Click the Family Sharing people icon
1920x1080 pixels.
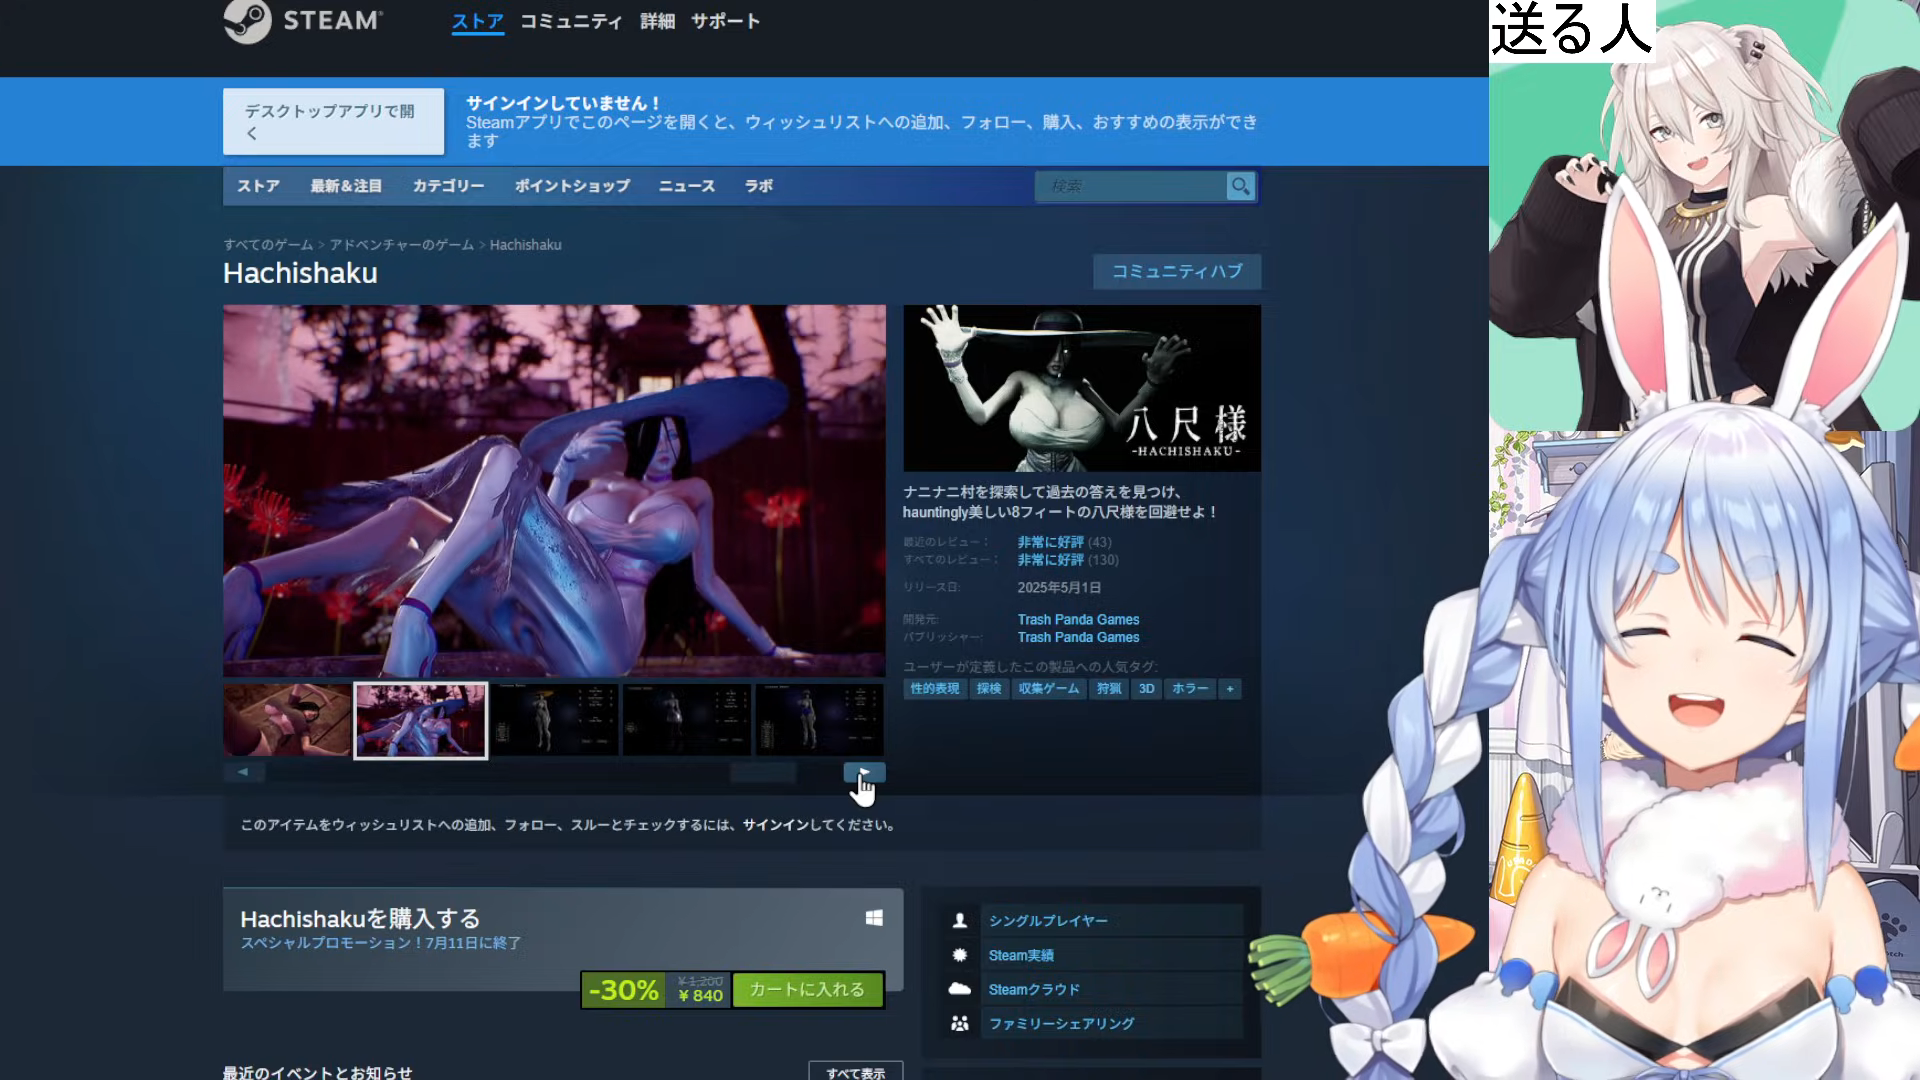960,1023
